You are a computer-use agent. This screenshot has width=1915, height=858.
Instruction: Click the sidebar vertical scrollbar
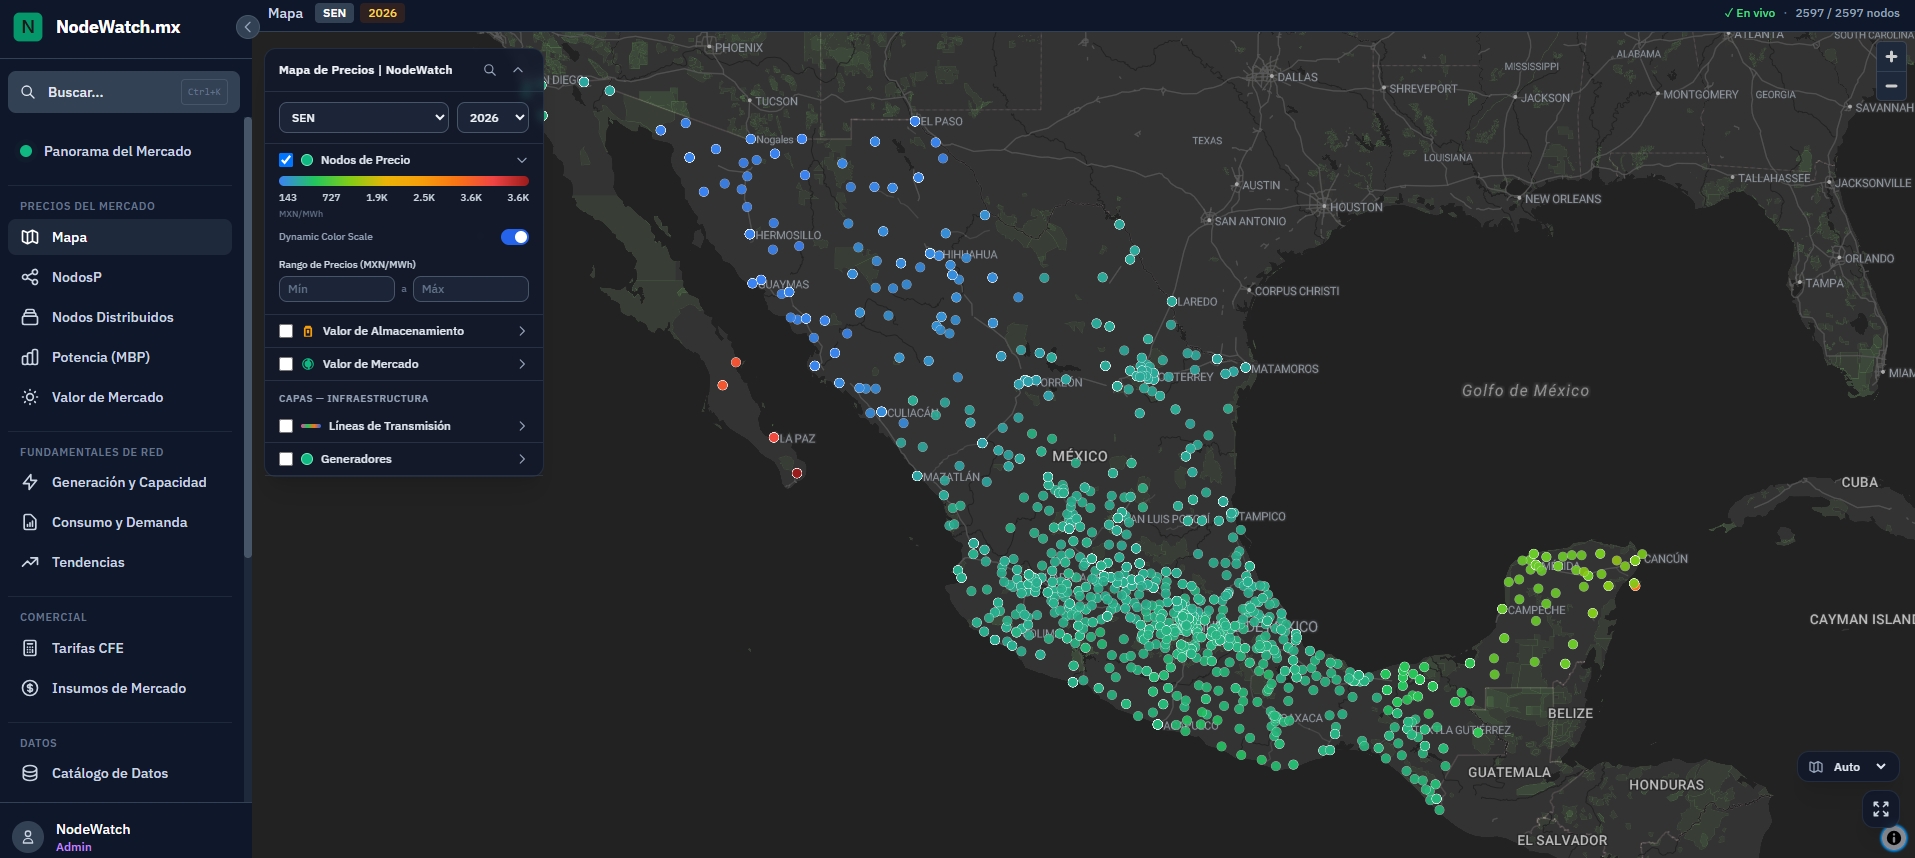click(247, 337)
